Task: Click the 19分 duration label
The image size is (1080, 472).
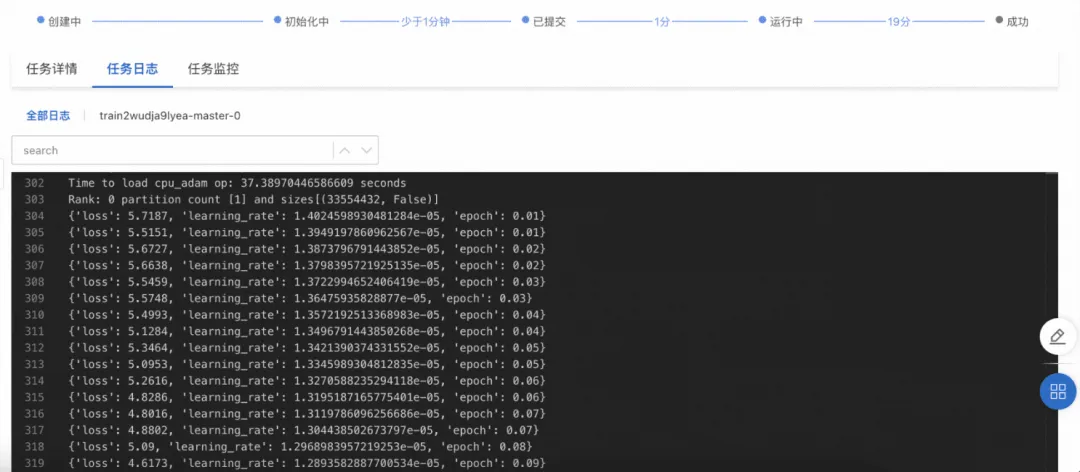Action: click(x=899, y=21)
